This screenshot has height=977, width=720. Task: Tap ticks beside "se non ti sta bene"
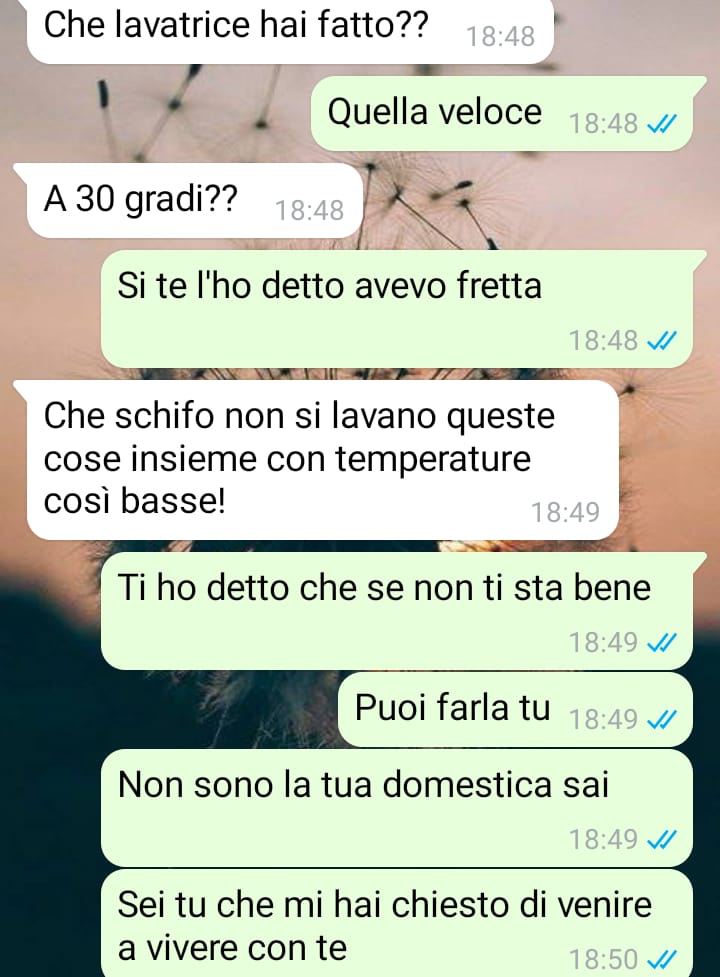pos(662,642)
